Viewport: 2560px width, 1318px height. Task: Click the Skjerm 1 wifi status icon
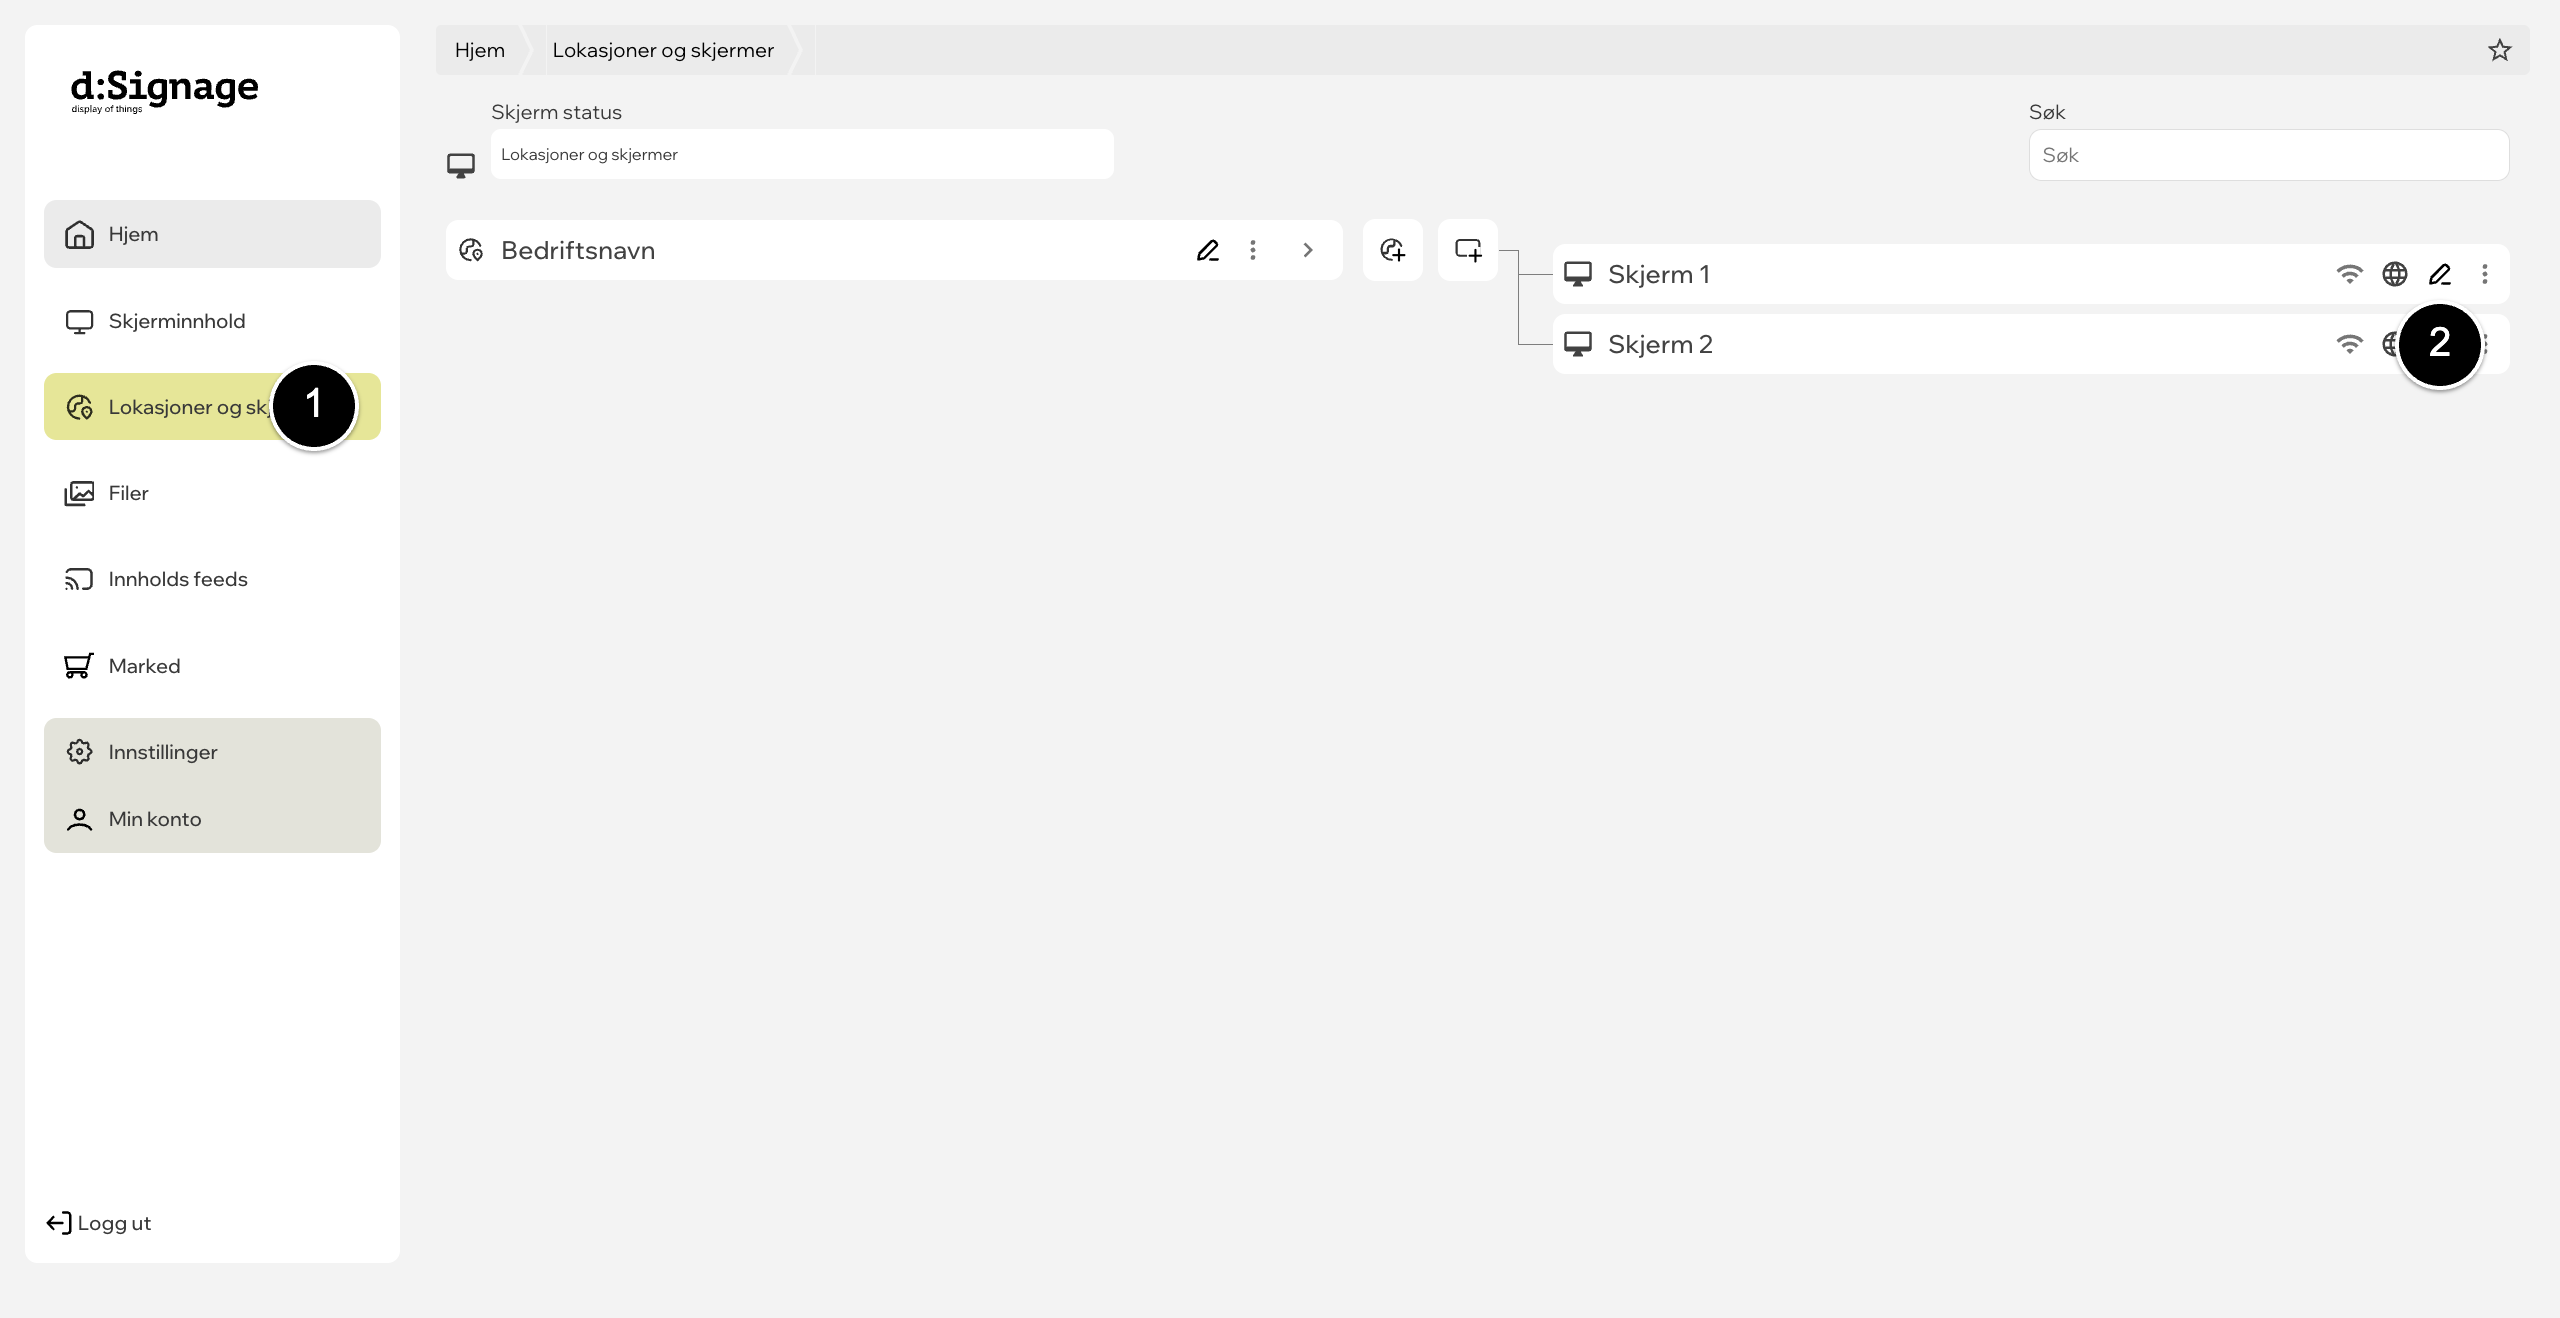click(x=2350, y=274)
